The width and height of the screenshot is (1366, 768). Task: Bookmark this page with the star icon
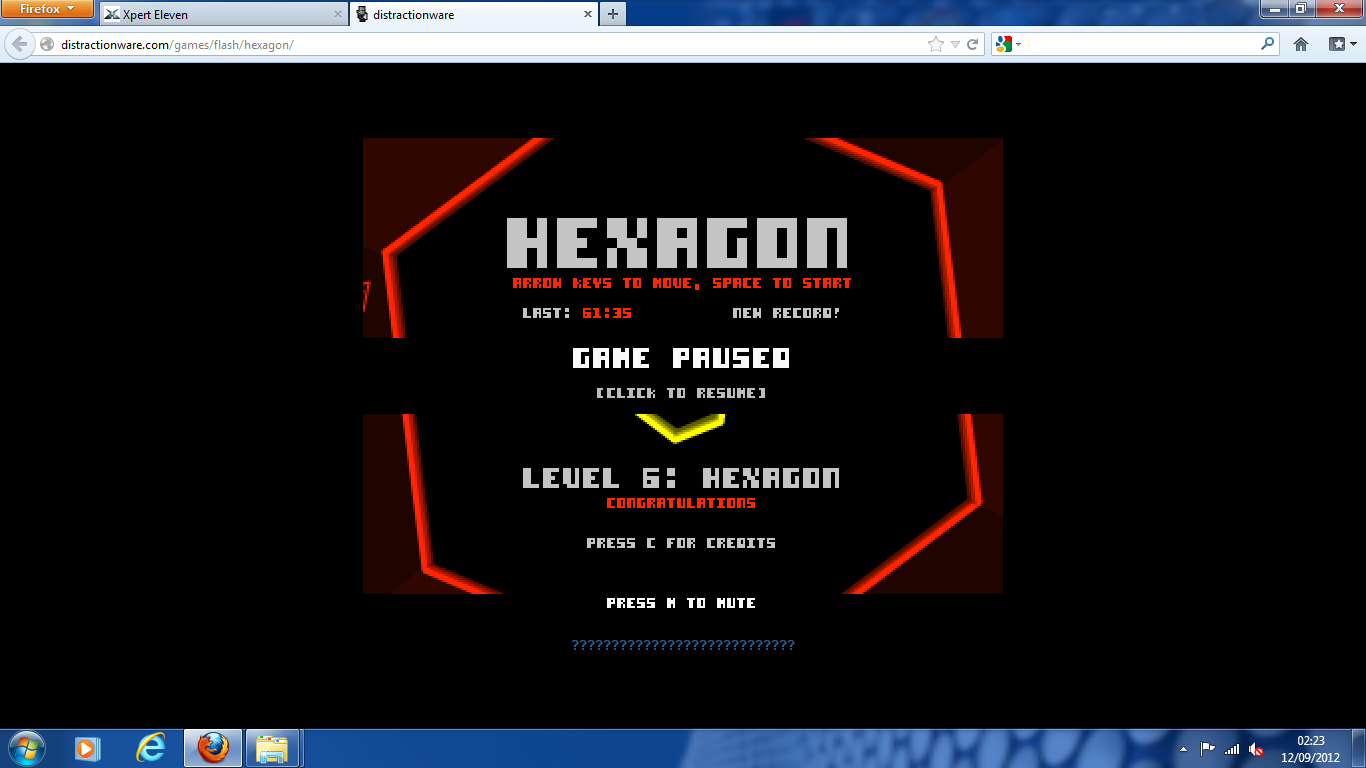click(936, 45)
